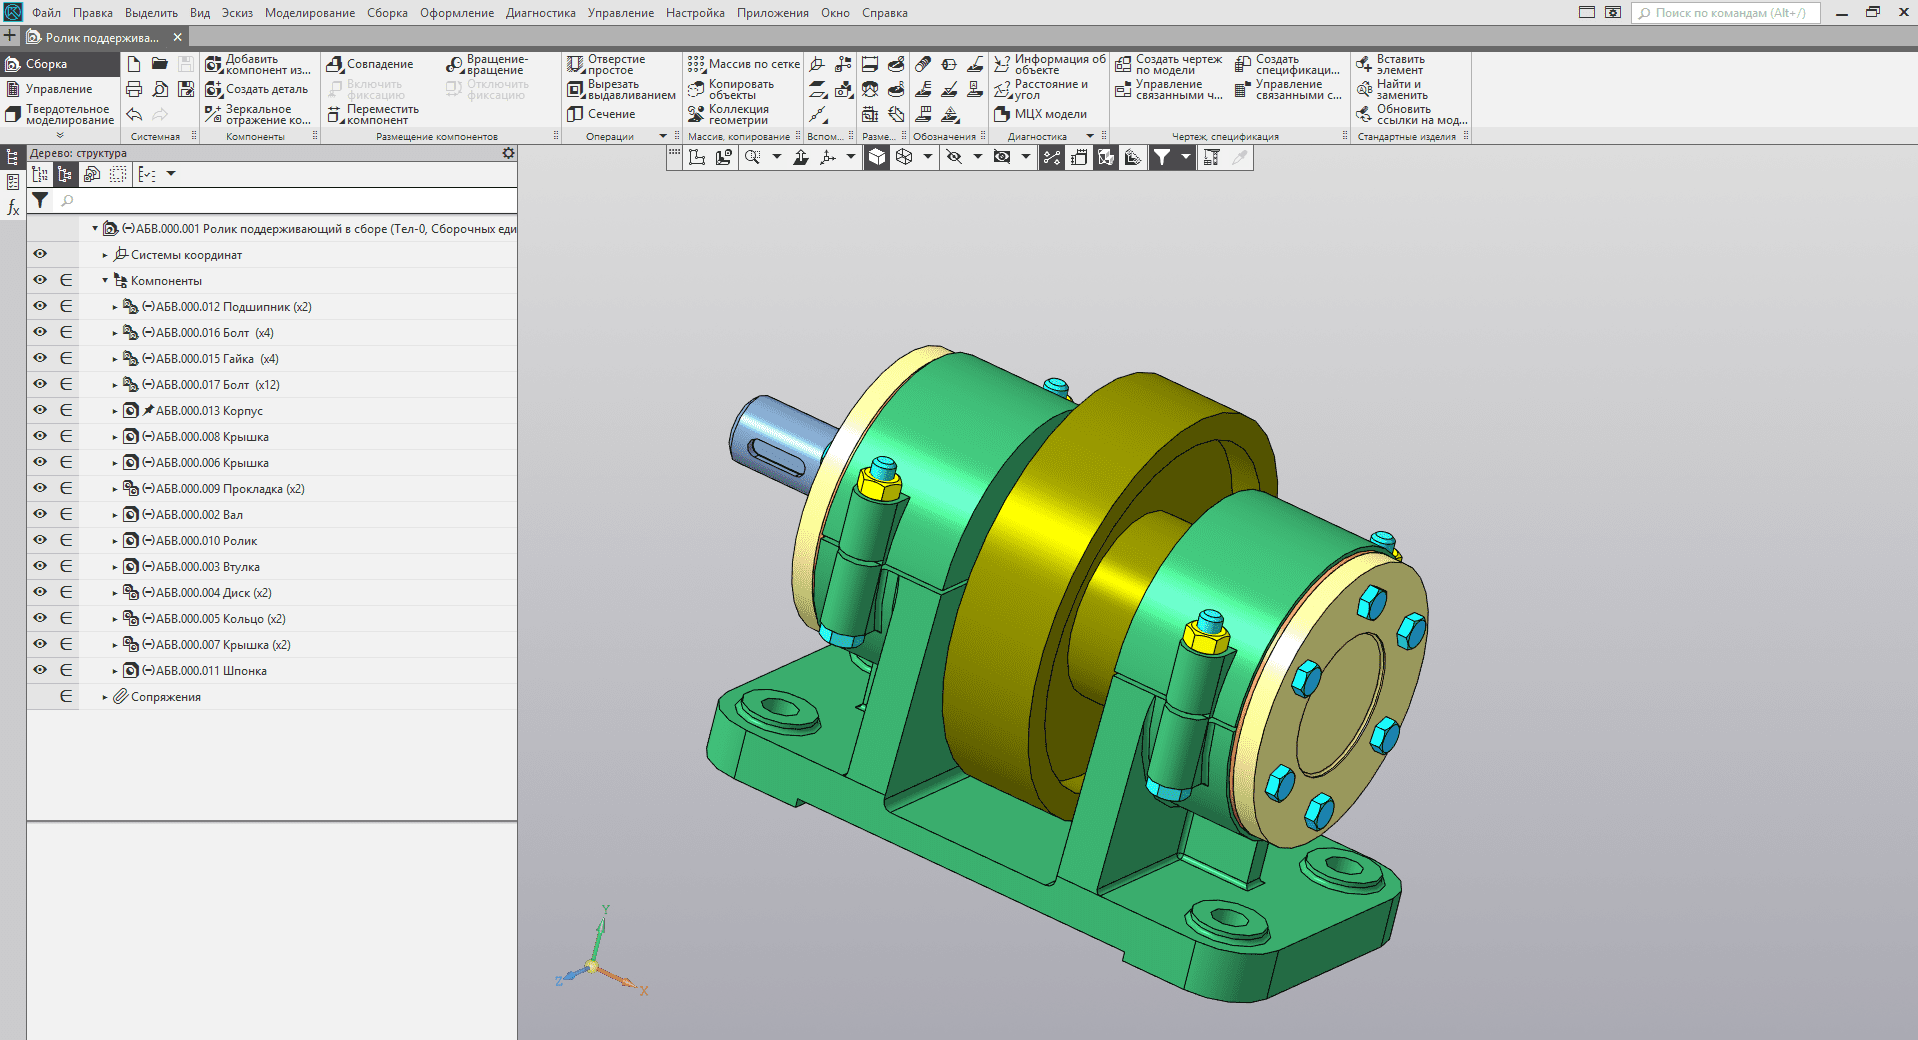Click the Print preview magnifier icon
This screenshot has height=1040, width=1918.
[160, 89]
